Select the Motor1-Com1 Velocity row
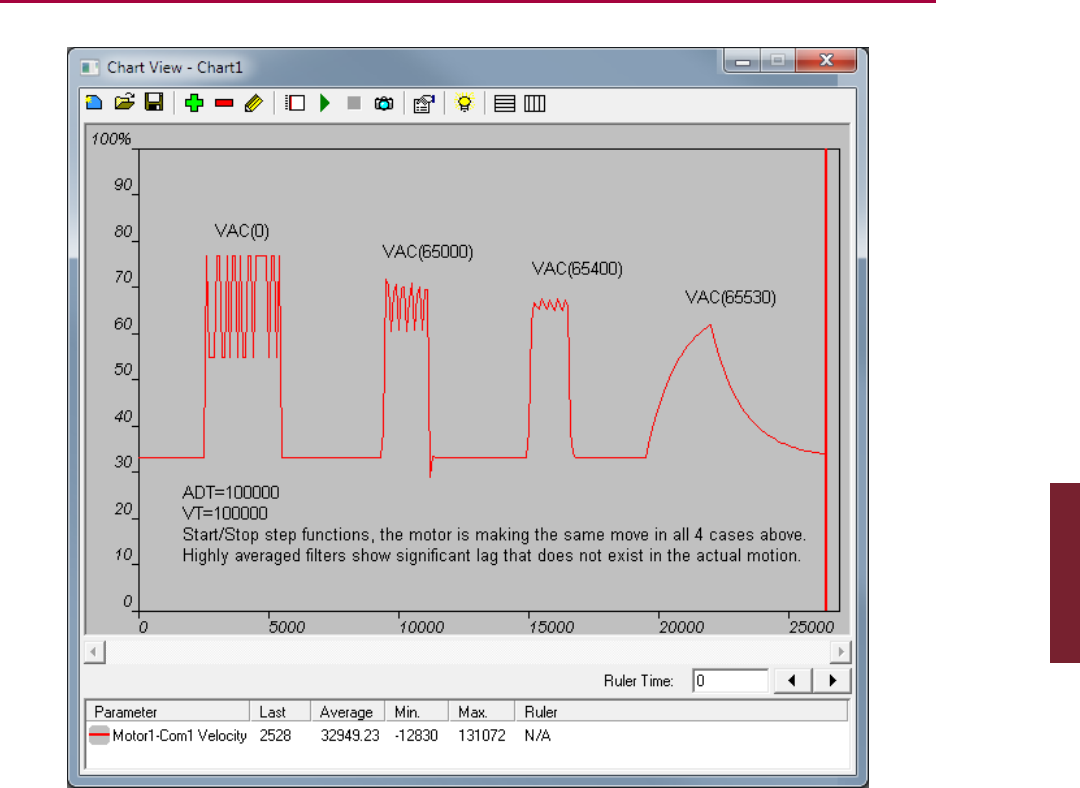This screenshot has height=788, width=1080. click(467, 736)
